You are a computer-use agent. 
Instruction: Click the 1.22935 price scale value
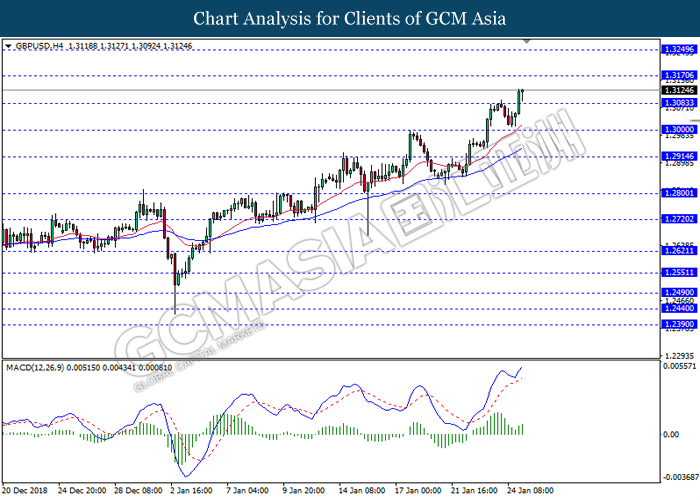679,356
